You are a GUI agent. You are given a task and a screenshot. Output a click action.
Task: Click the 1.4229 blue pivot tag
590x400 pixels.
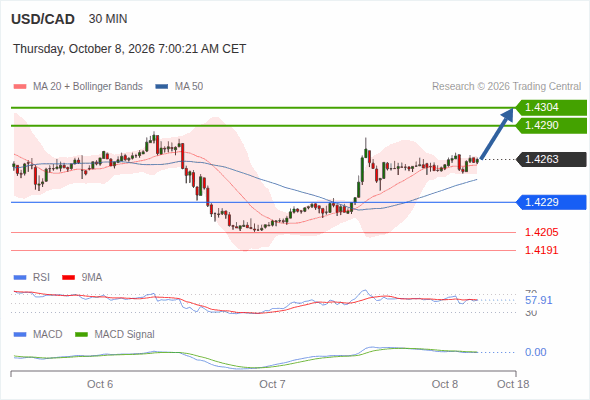pos(551,202)
